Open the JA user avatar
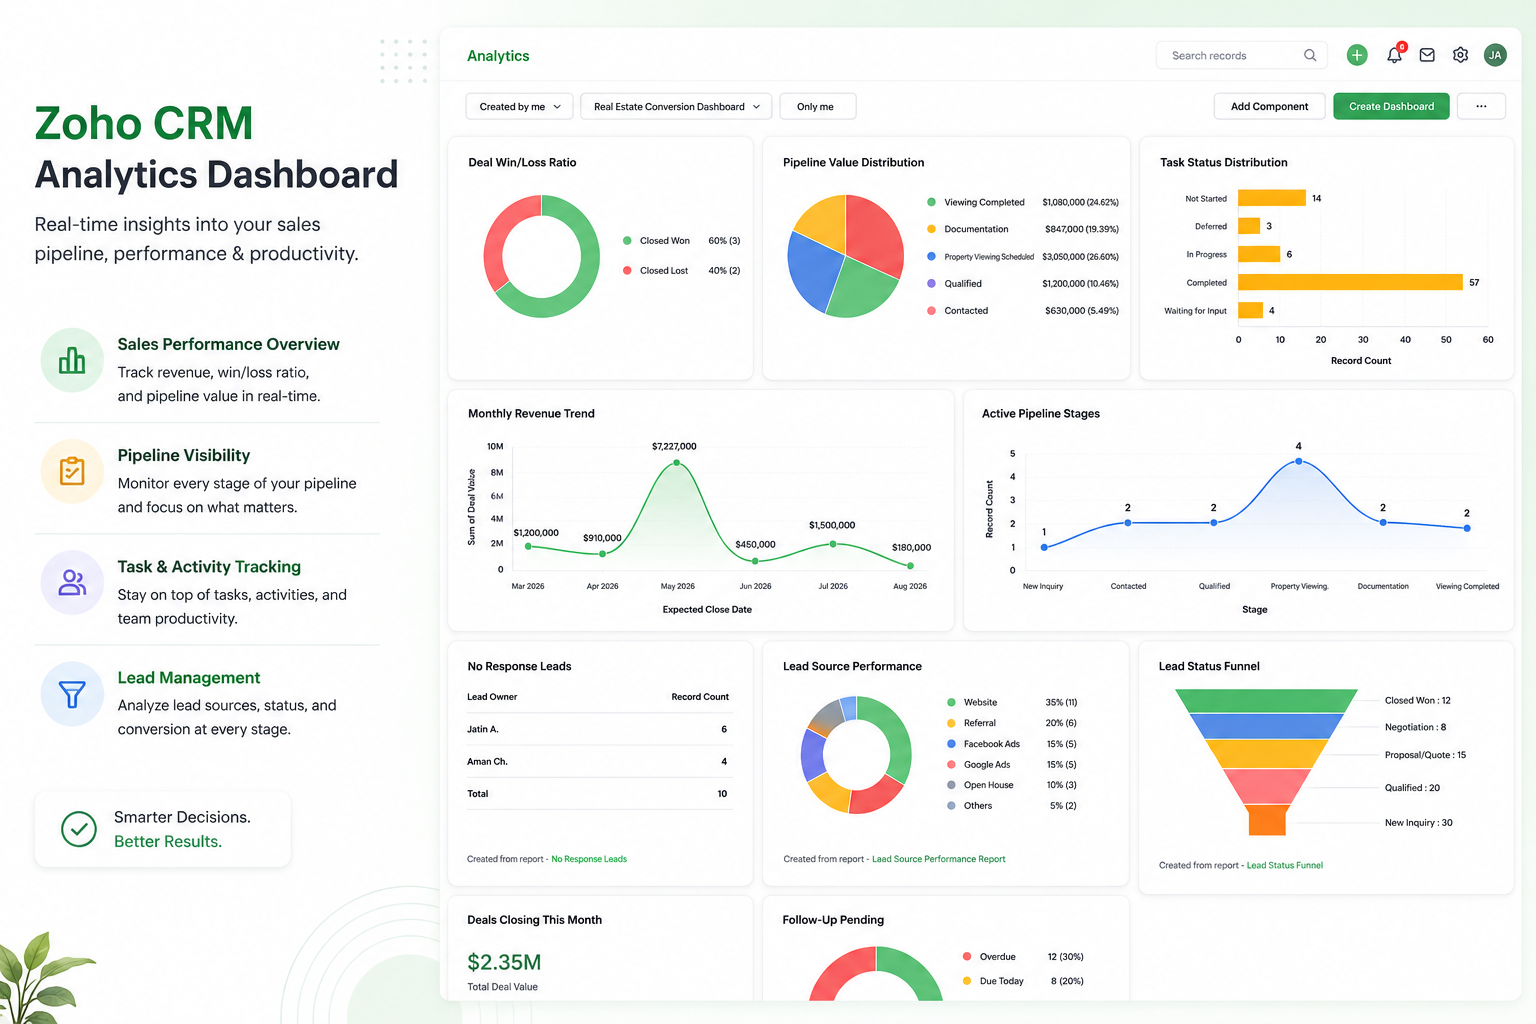 pyautogui.click(x=1495, y=55)
